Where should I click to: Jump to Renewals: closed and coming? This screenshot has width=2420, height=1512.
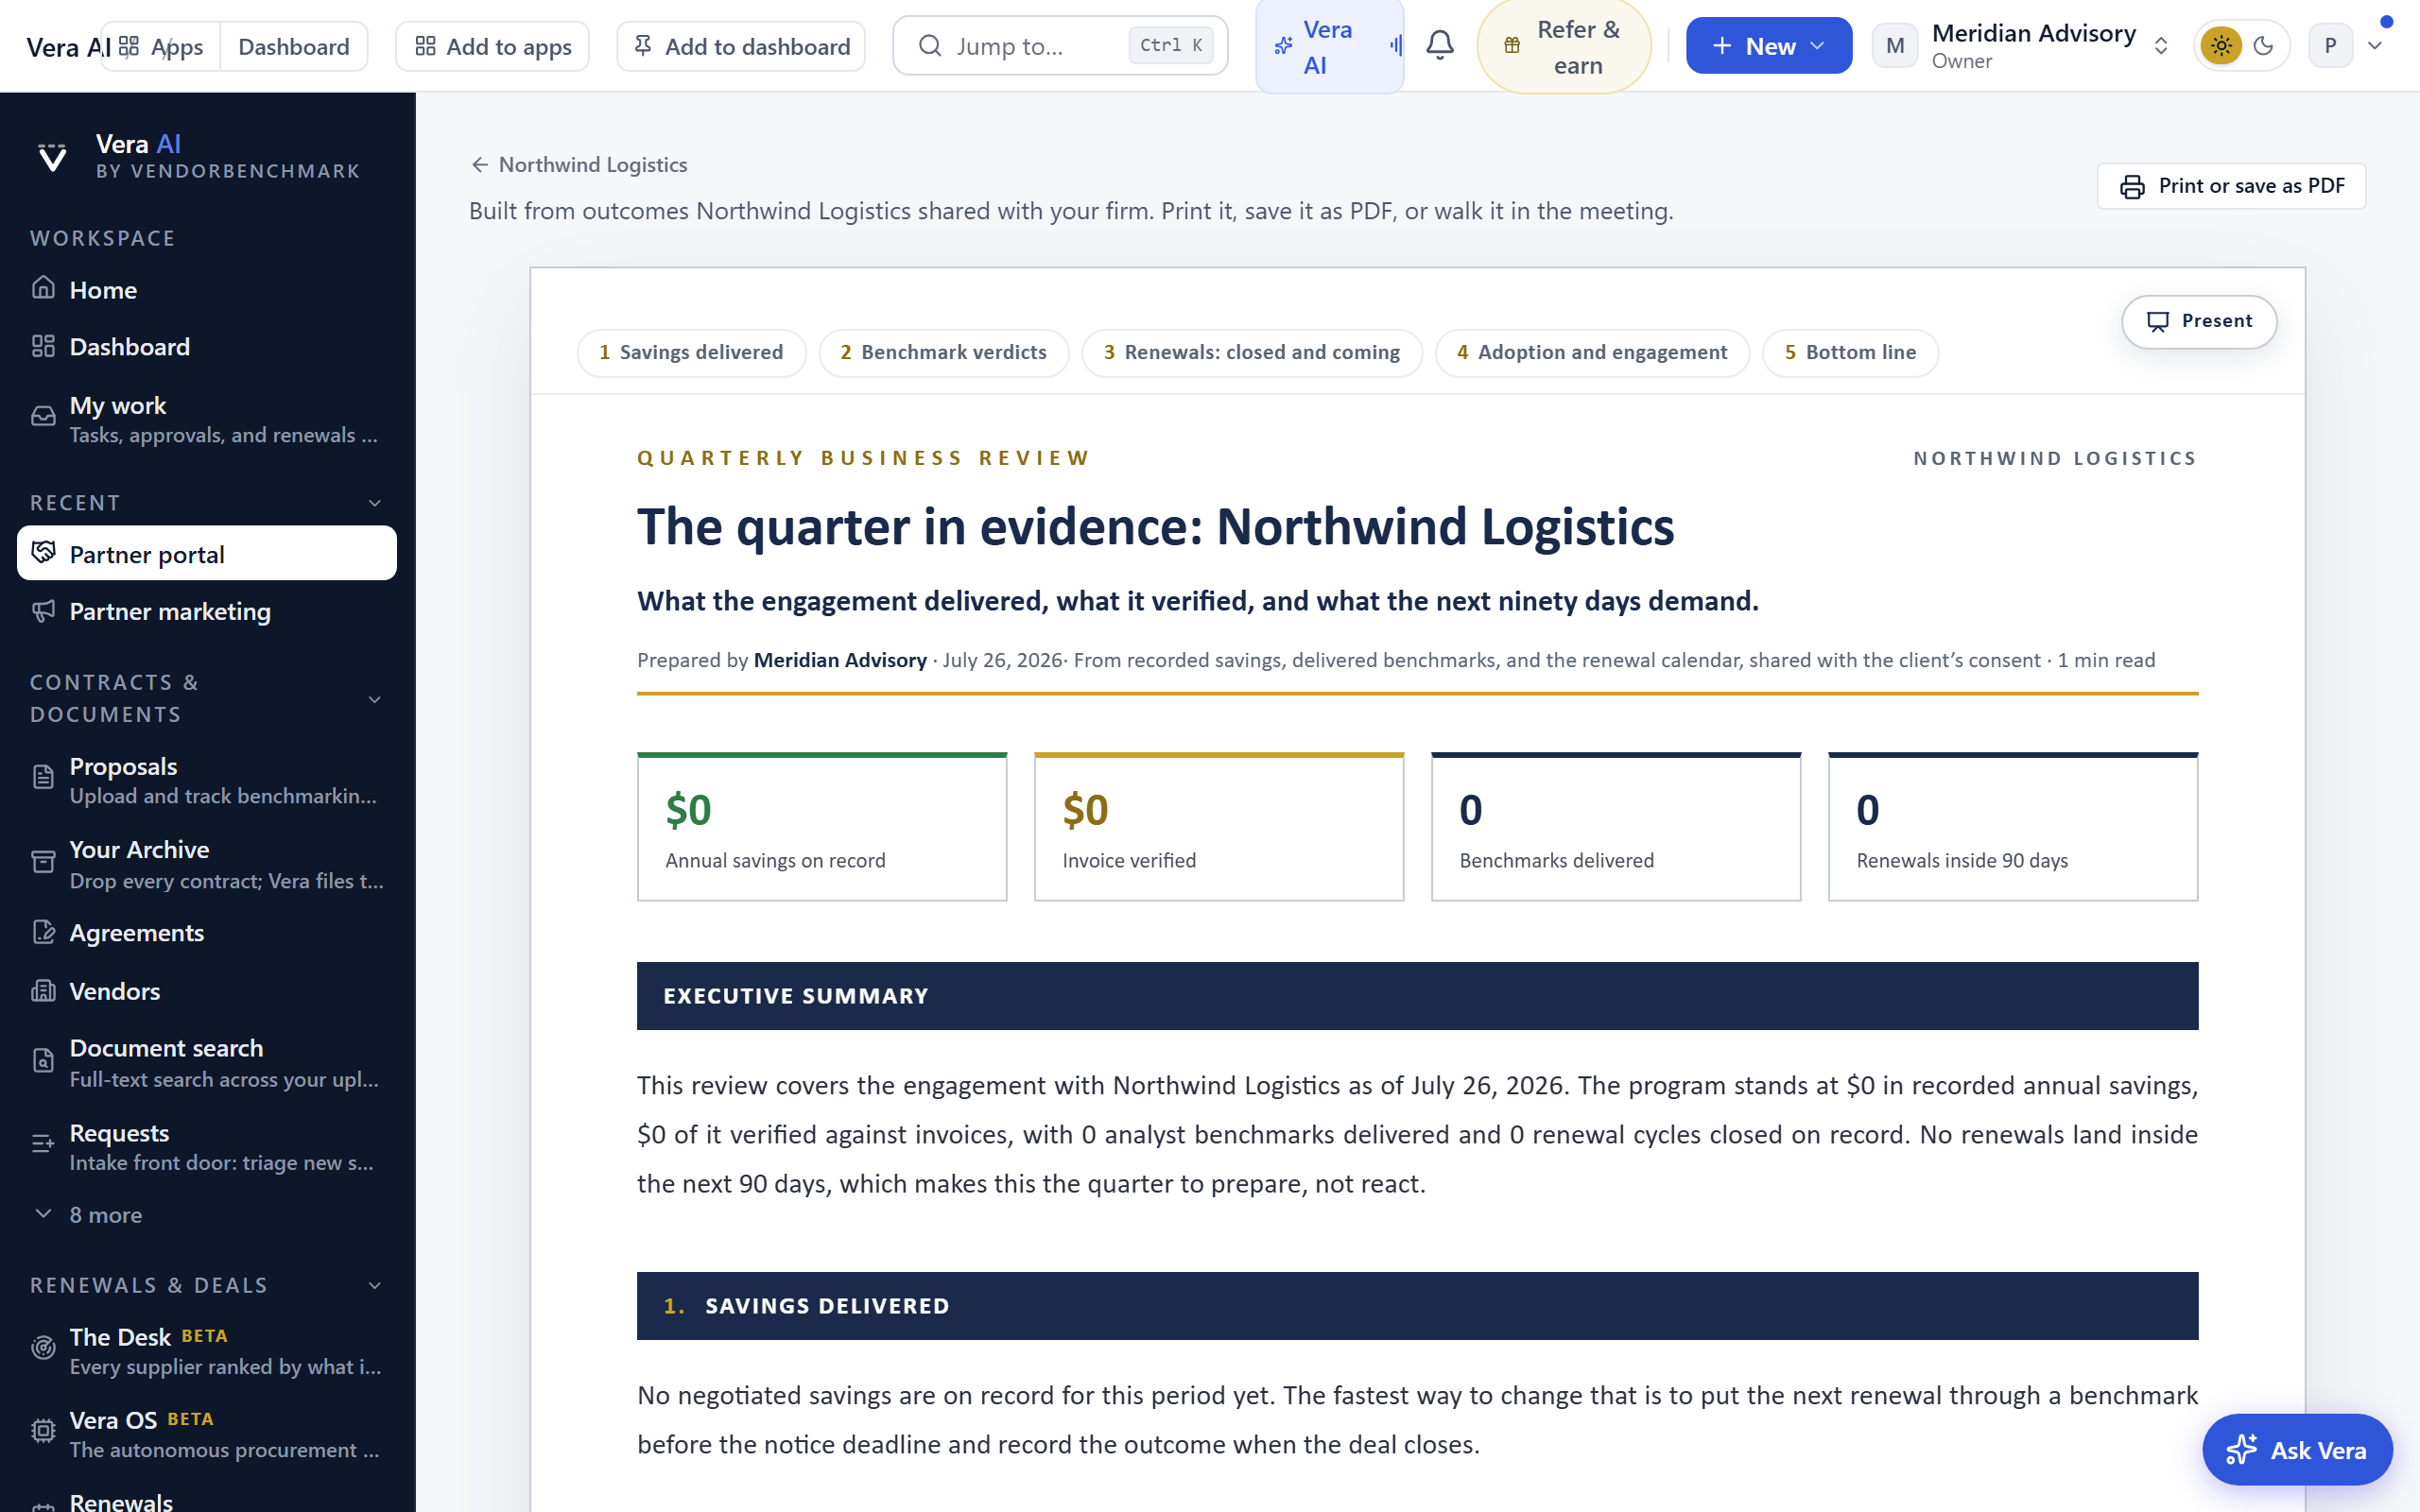point(1251,353)
